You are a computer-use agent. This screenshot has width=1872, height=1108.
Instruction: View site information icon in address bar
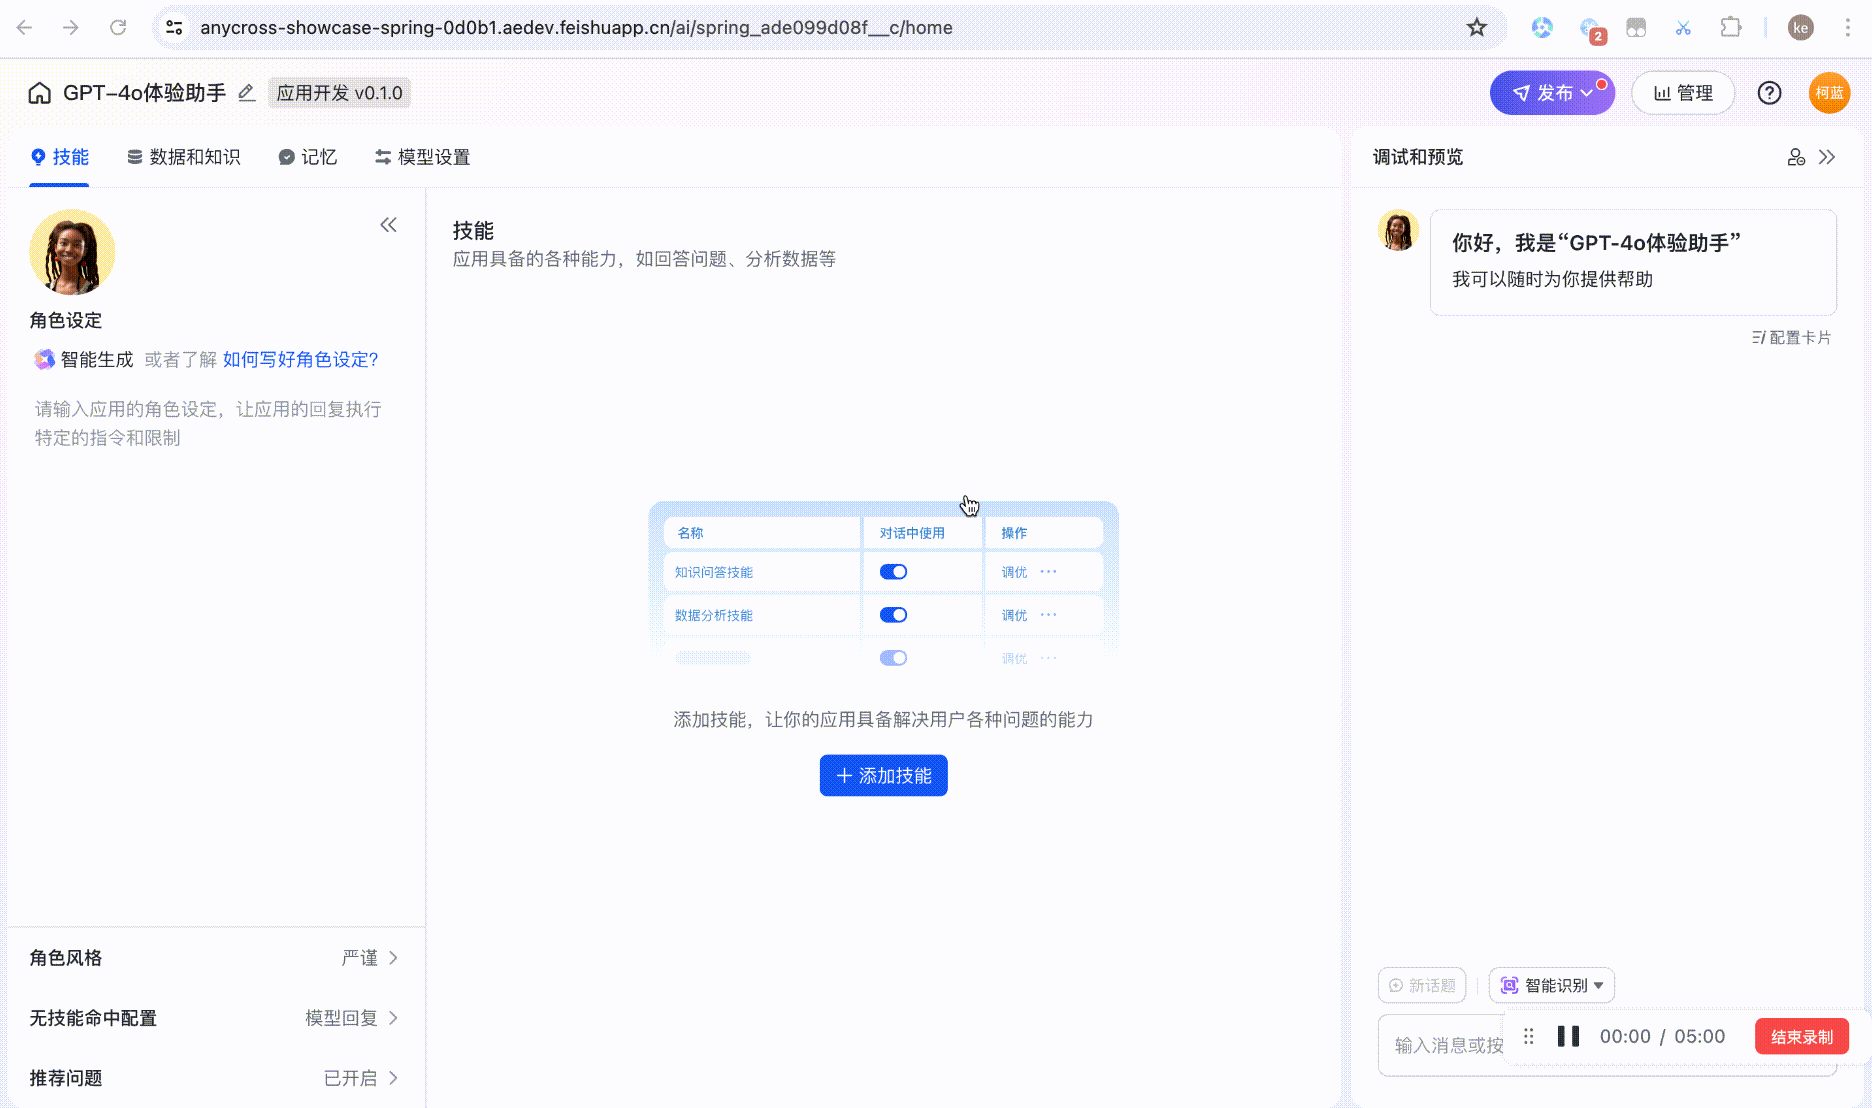point(174,27)
